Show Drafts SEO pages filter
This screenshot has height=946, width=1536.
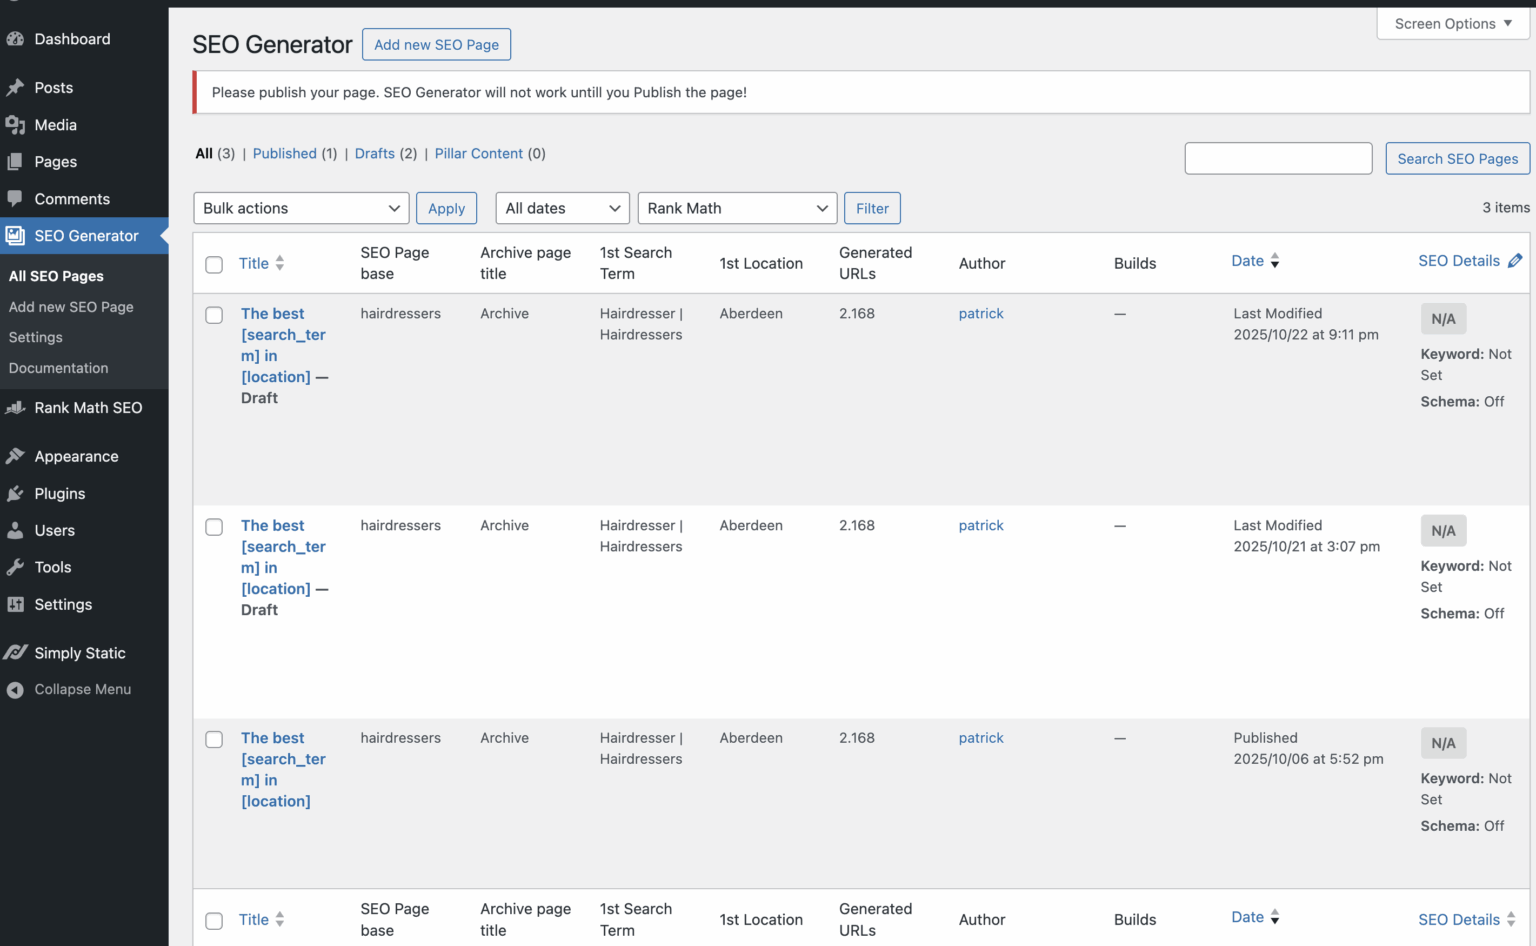click(375, 153)
